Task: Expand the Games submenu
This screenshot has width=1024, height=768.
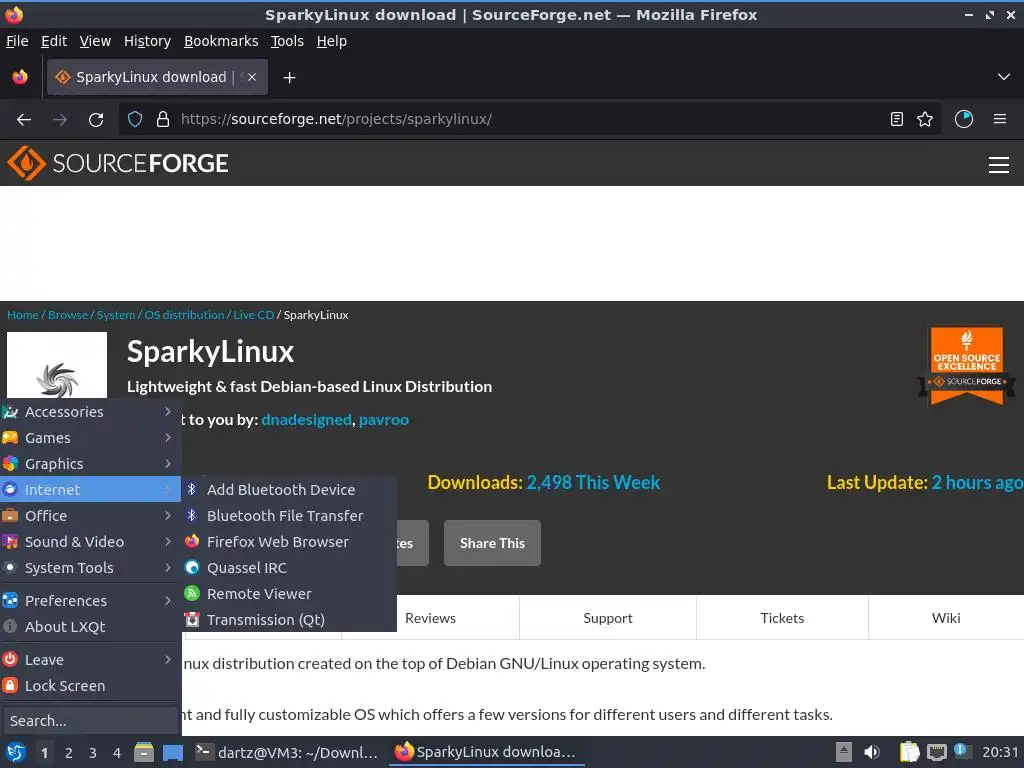Action: [90, 438]
